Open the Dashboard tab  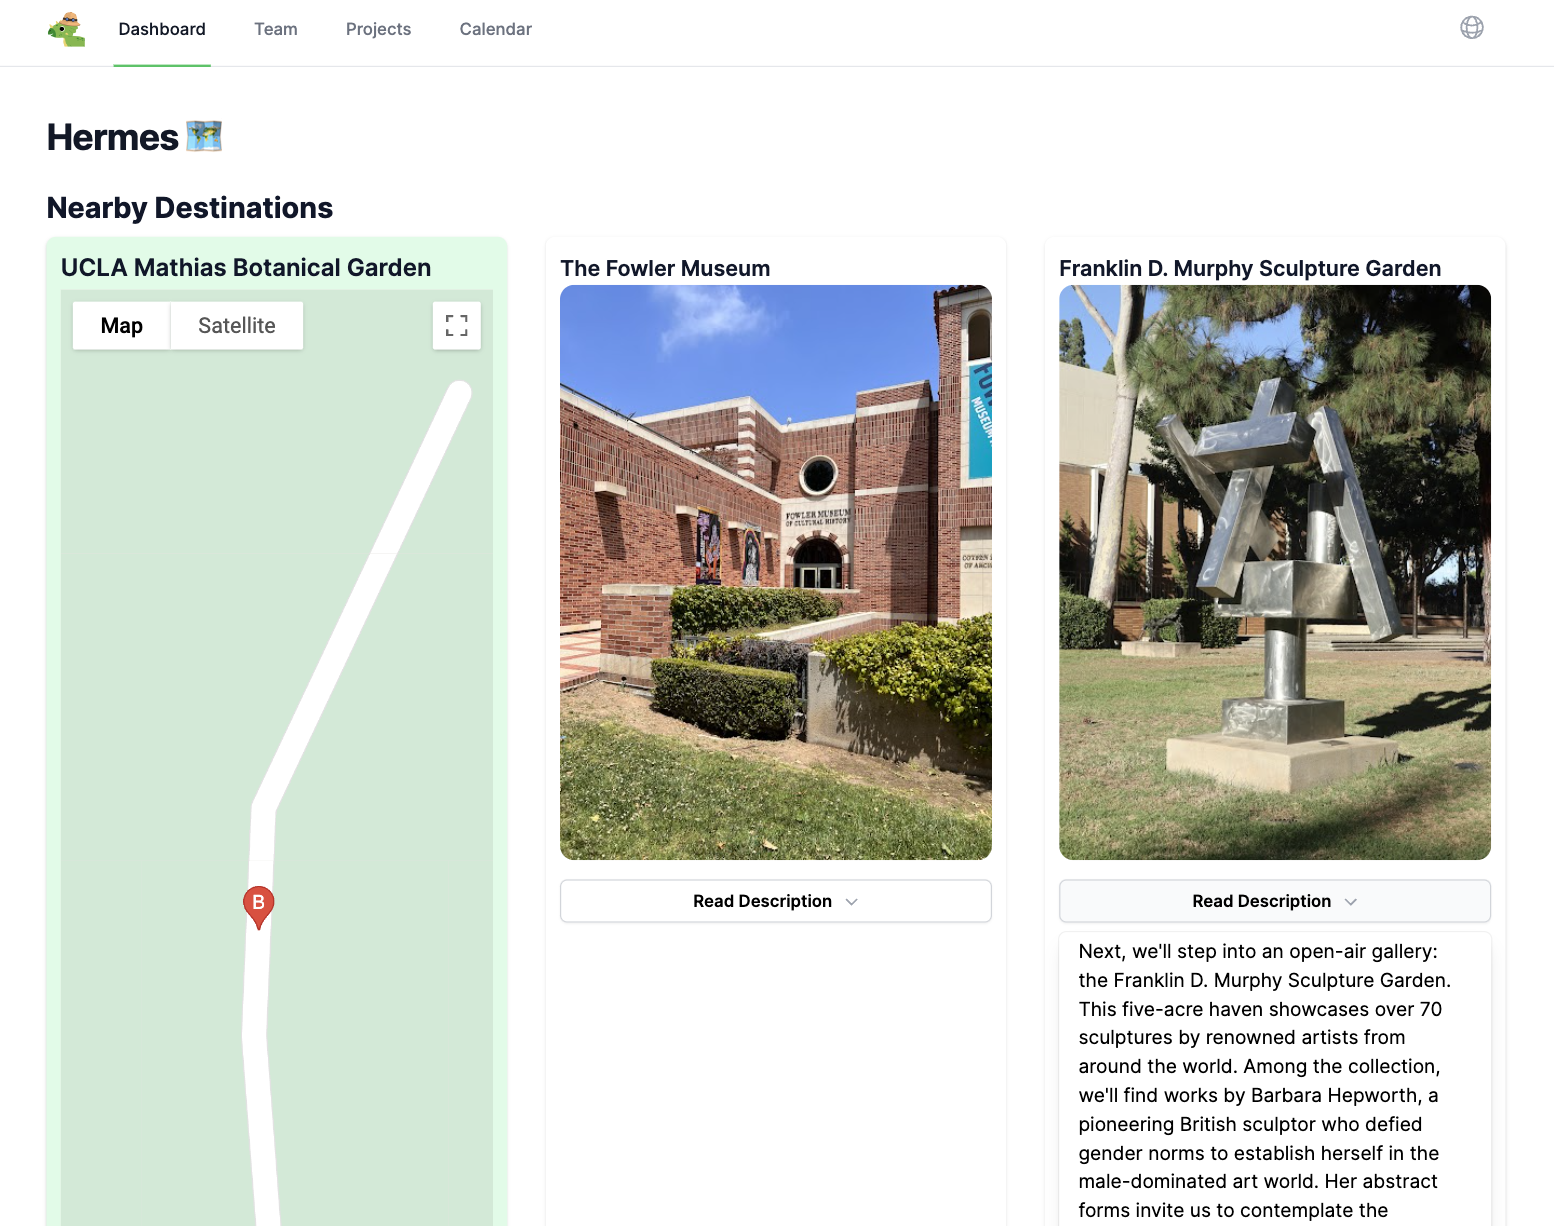pyautogui.click(x=162, y=29)
